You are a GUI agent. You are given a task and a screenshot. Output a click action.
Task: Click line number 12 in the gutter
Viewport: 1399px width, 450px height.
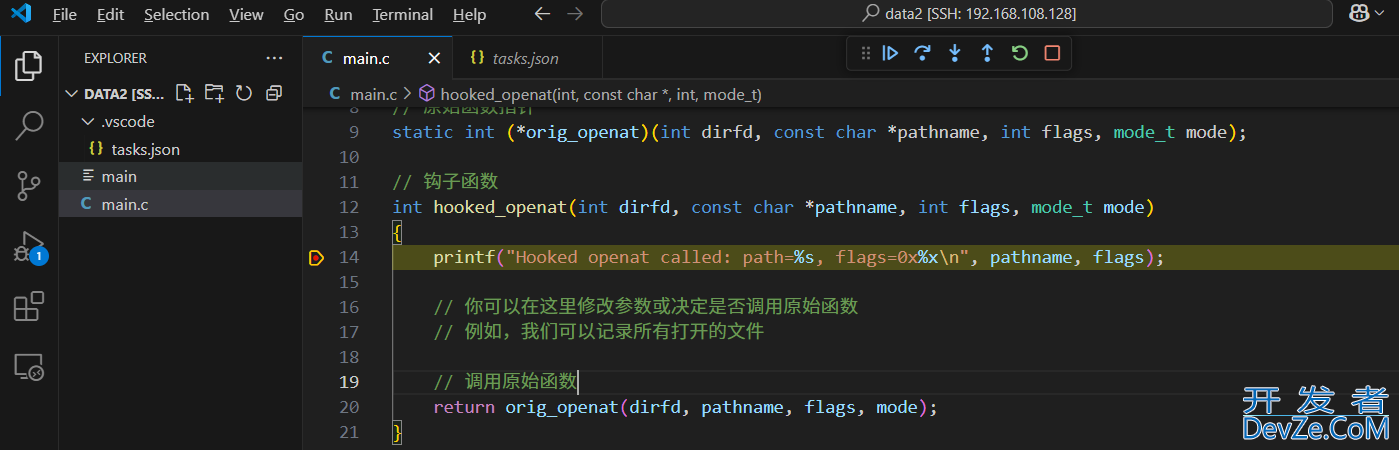(x=349, y=207)
